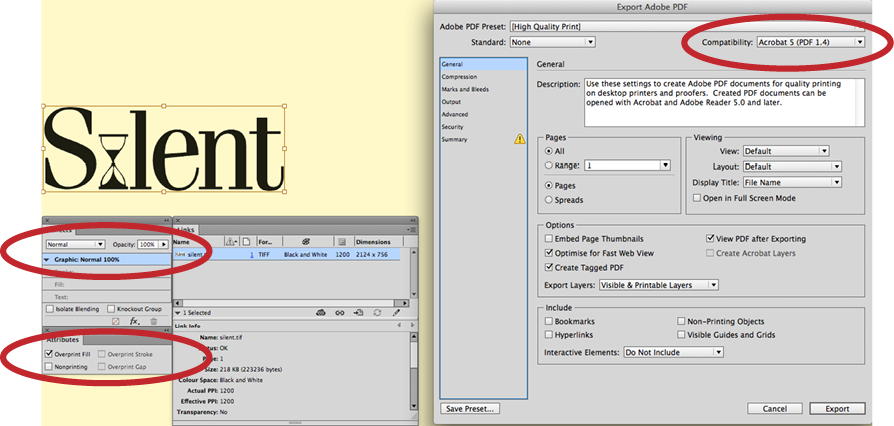Click the Relink from CC Libraries cloud icon

tap(320, 313)
